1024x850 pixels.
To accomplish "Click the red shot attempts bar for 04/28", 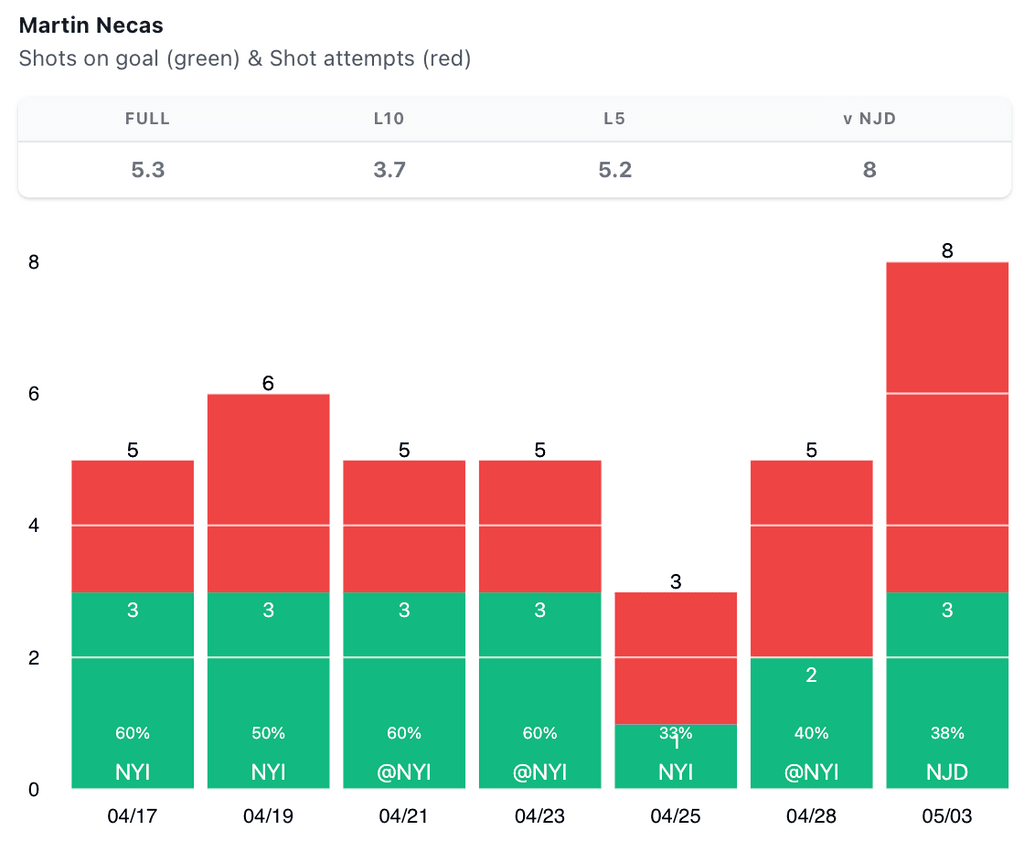I will (811, 558).
